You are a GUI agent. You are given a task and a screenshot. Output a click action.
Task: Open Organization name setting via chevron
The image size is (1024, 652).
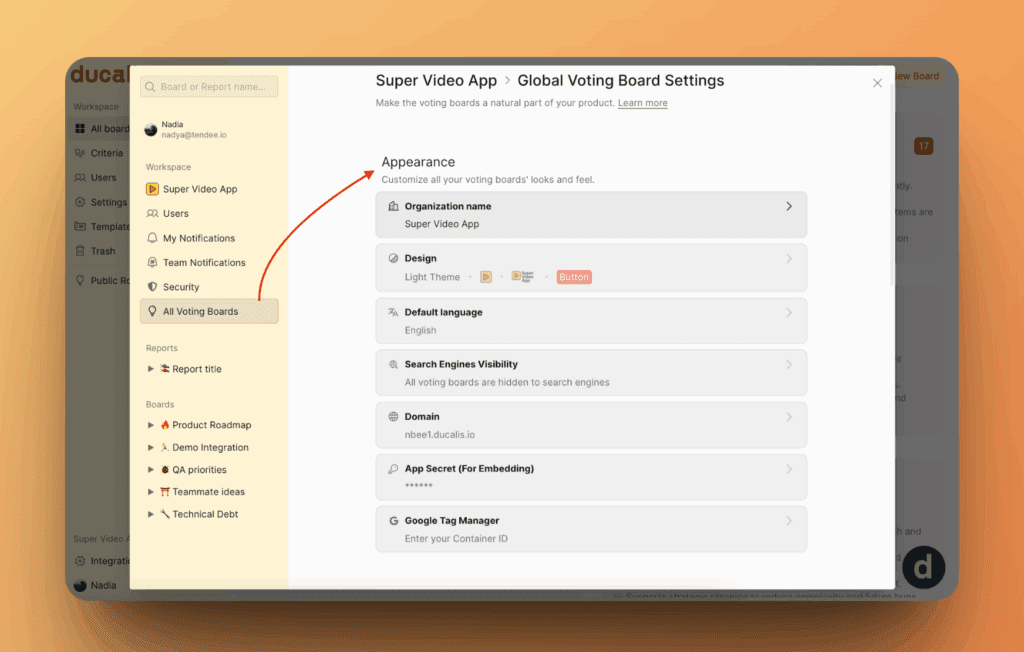(788, 206)
